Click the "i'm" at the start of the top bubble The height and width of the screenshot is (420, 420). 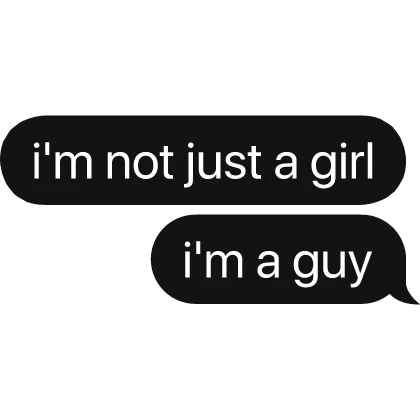(63, 161)
